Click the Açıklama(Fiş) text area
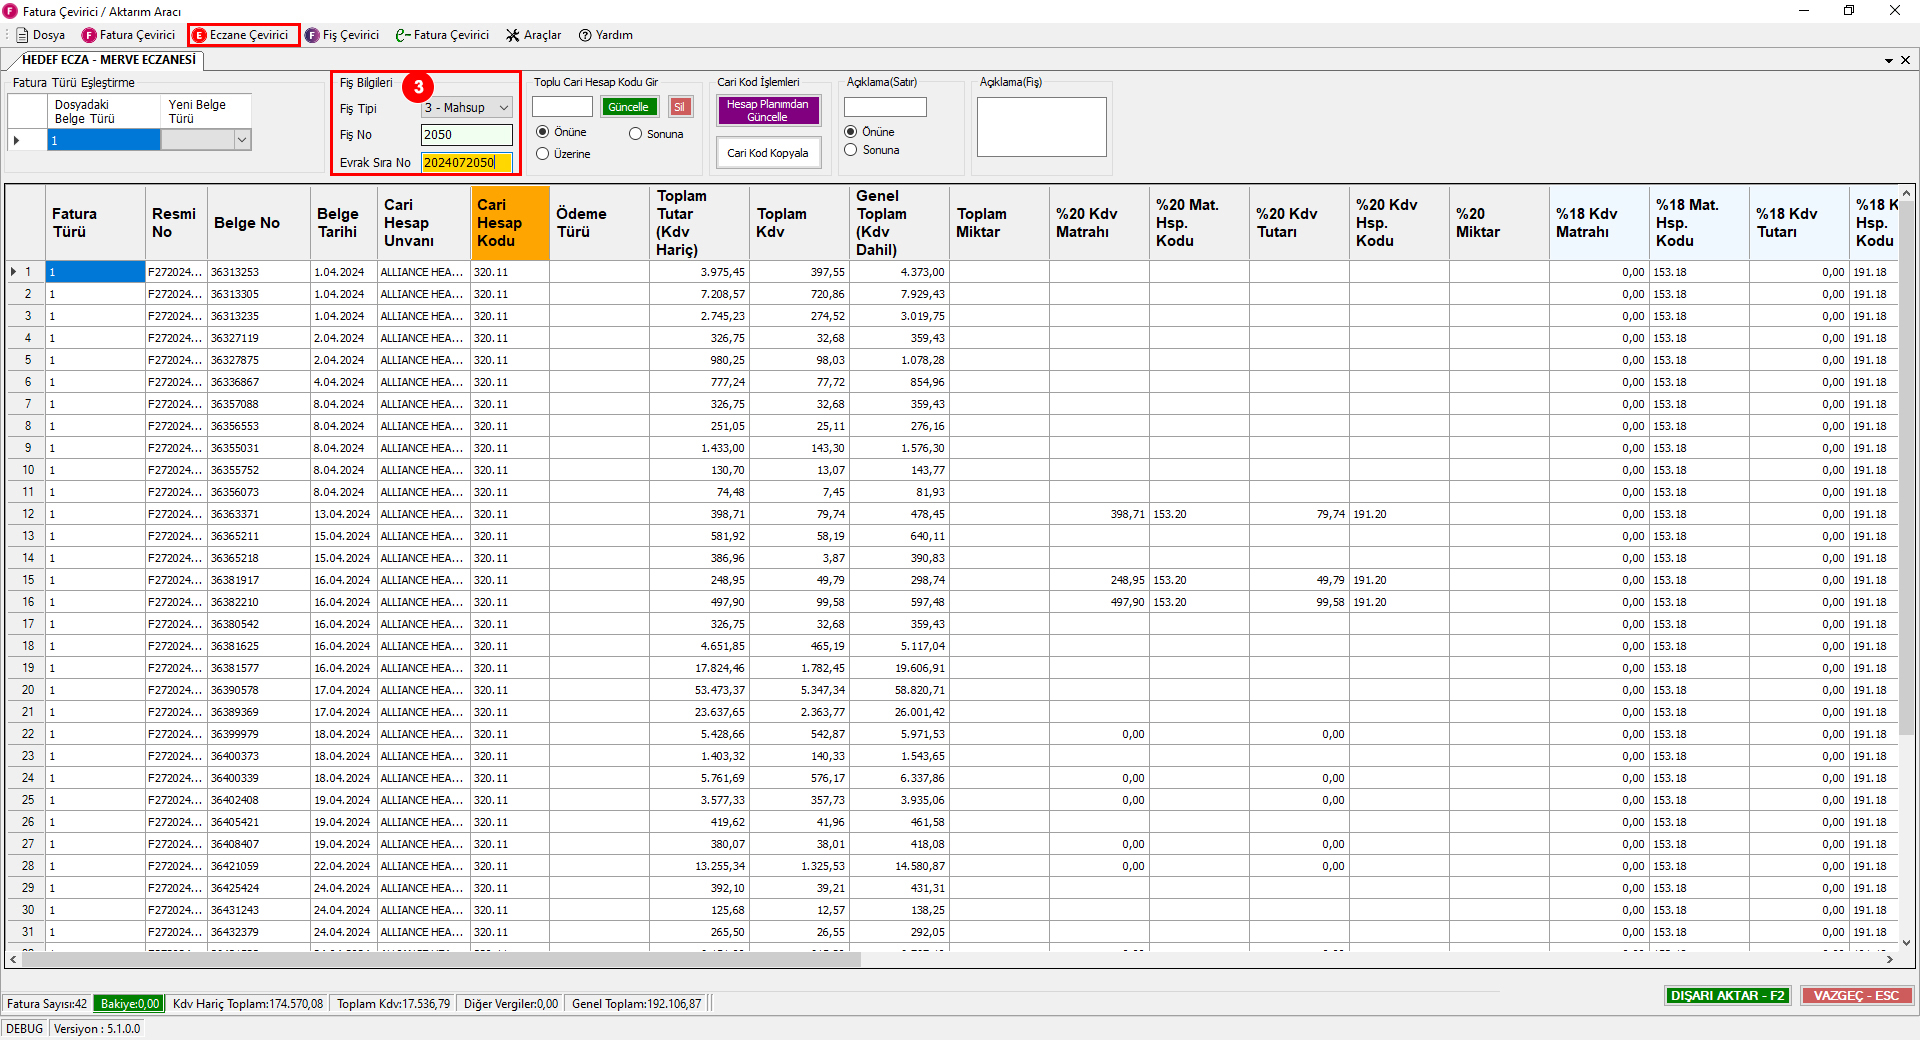Screen dimensions: 1920x1040 (x=1041, y=127)
